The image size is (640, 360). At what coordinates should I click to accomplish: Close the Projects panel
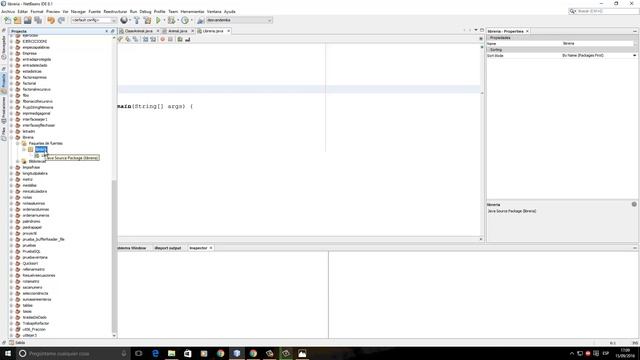pos(107,31)
